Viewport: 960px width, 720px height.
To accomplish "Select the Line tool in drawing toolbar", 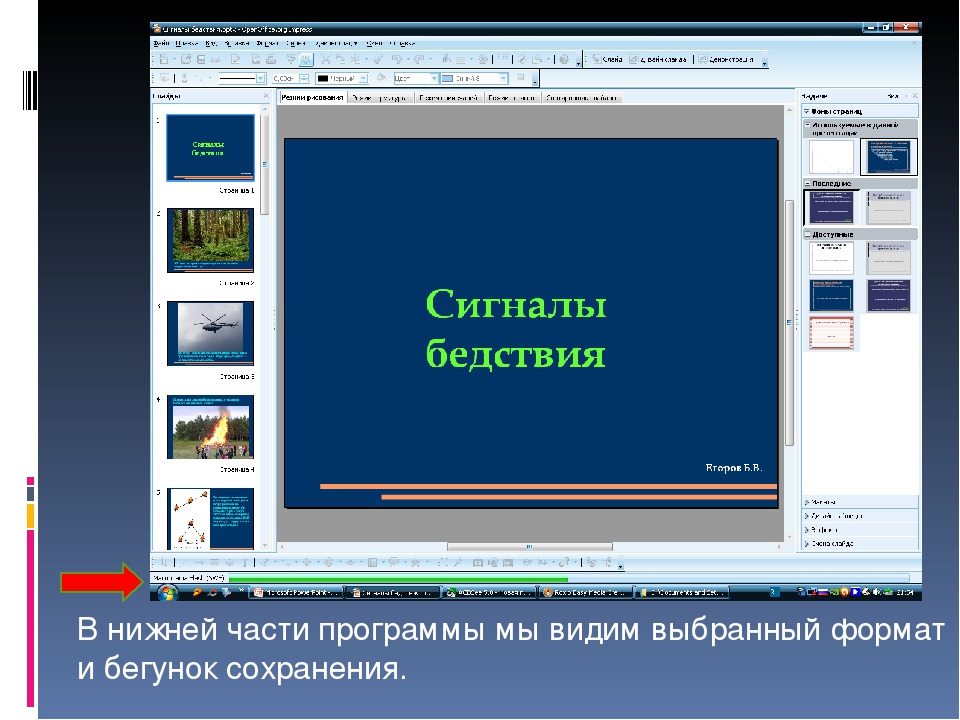I will pos(180,563).
